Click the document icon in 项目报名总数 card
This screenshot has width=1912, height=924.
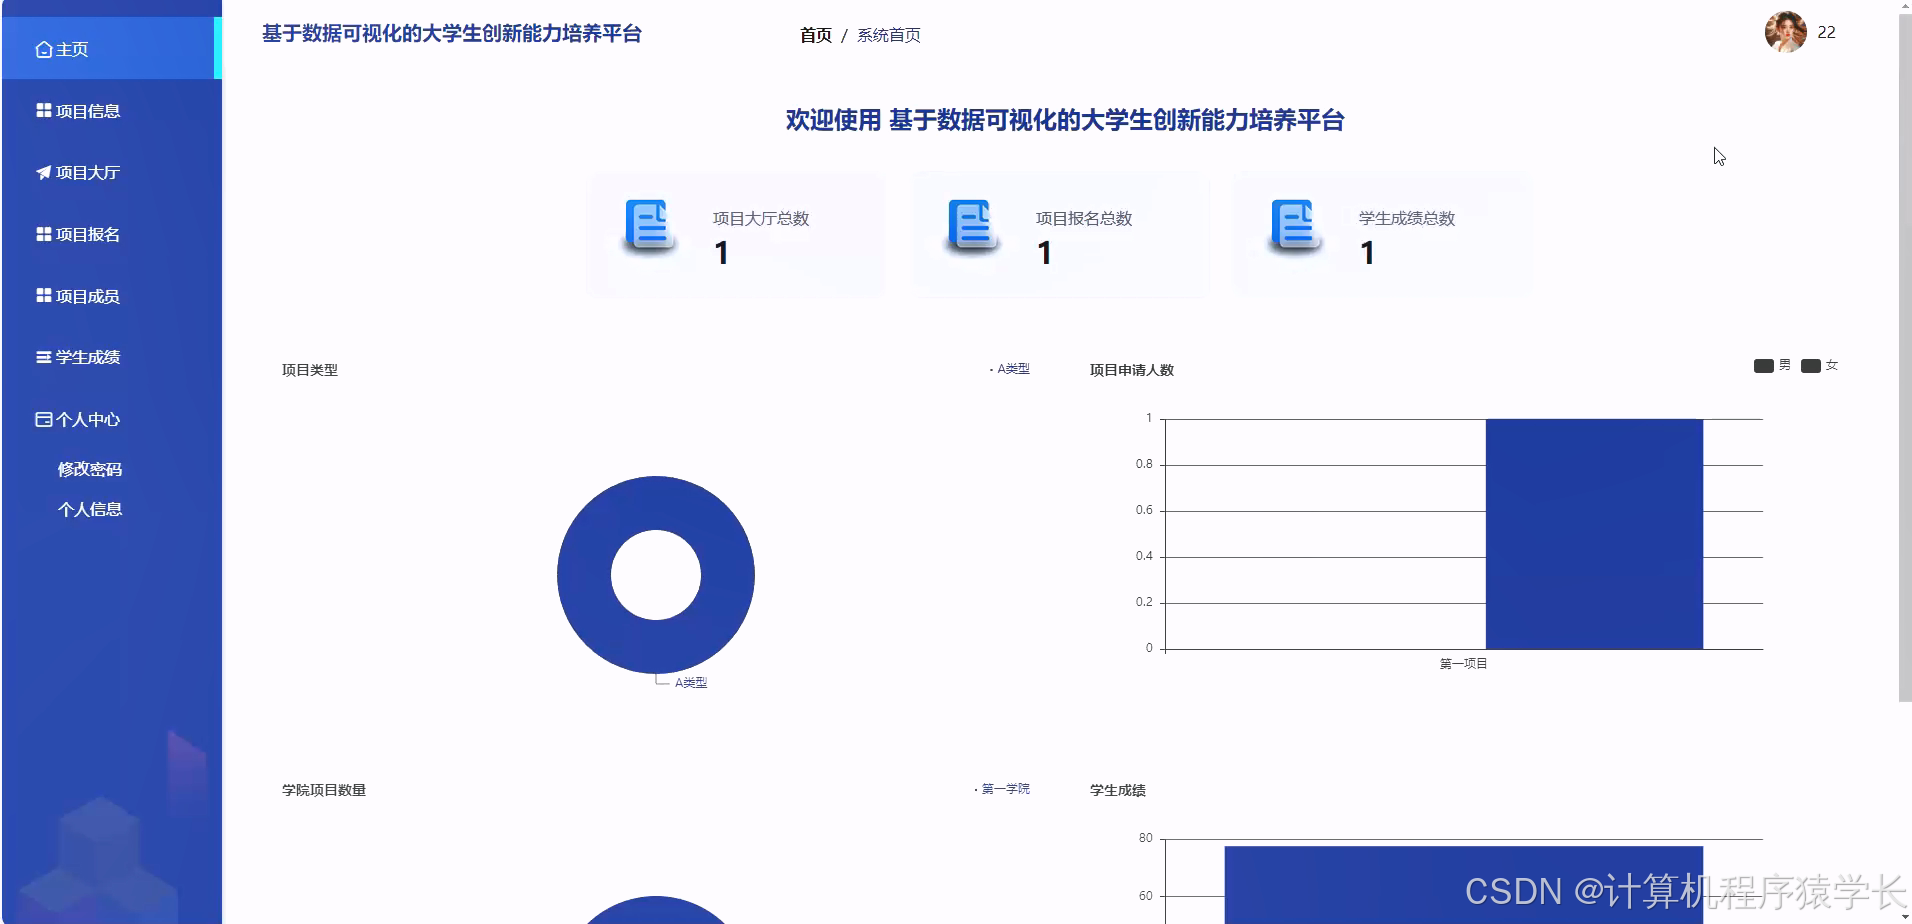971,227
